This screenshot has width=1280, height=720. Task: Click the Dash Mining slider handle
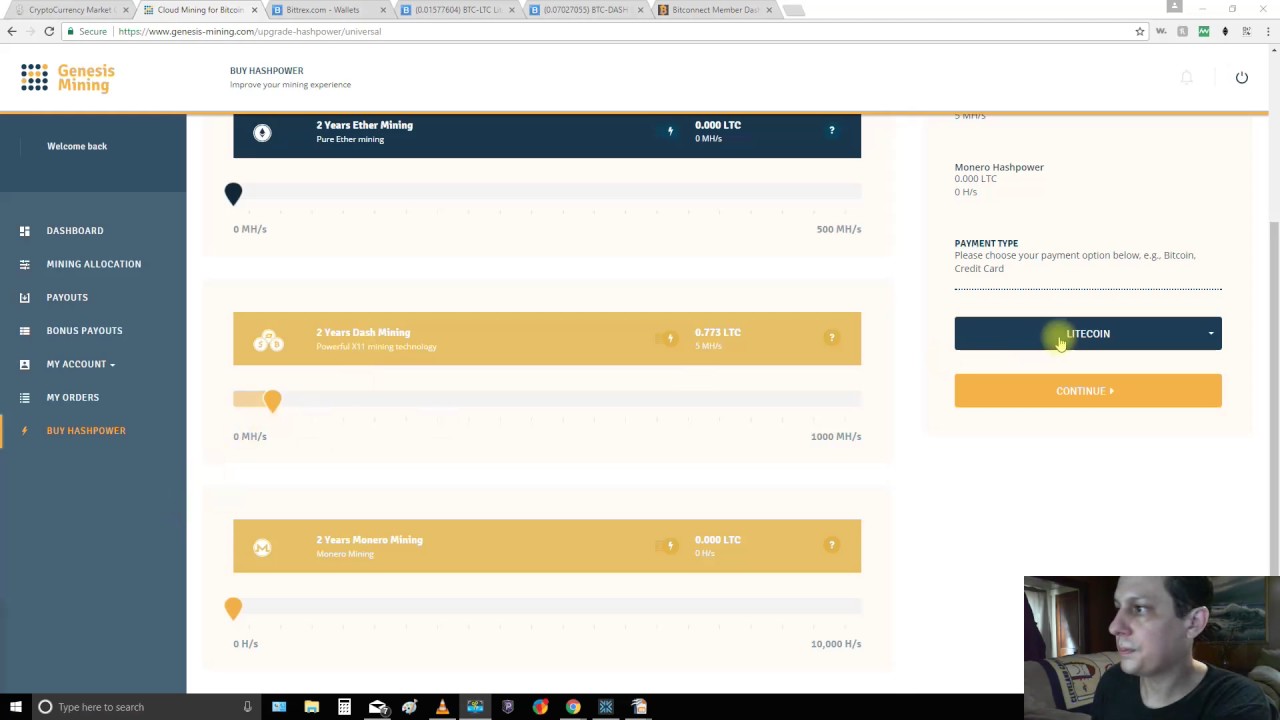point(272,400)
